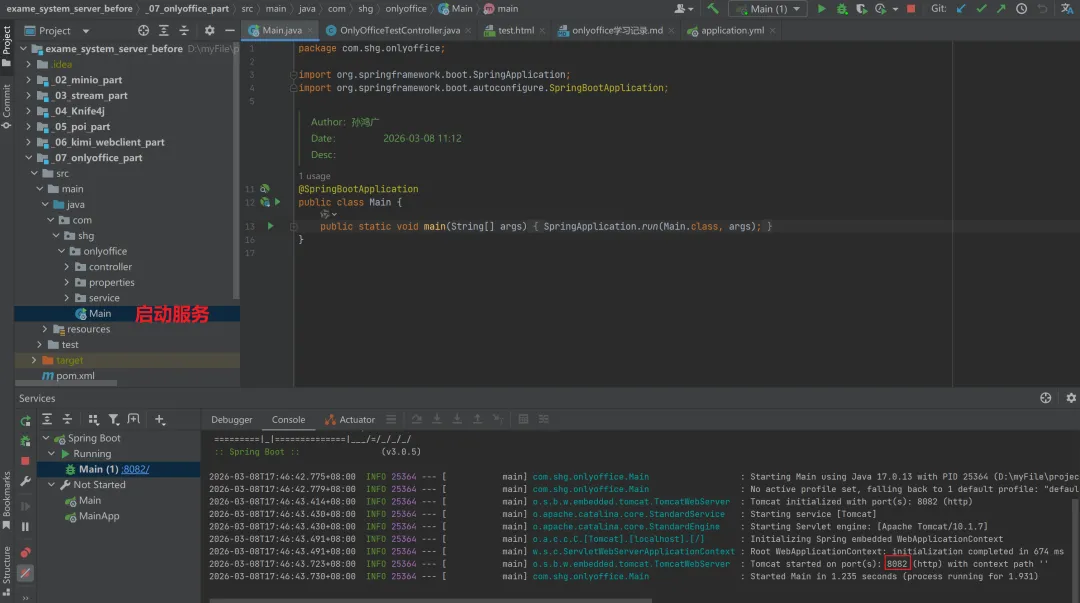
Task: Switch to the OnlyOfficeTestController.java tab
Action: (398, 31)
